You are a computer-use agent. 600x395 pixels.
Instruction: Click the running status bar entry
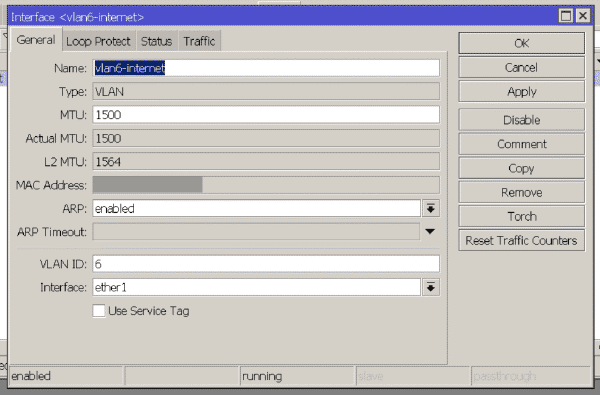[x=297, y=376]
